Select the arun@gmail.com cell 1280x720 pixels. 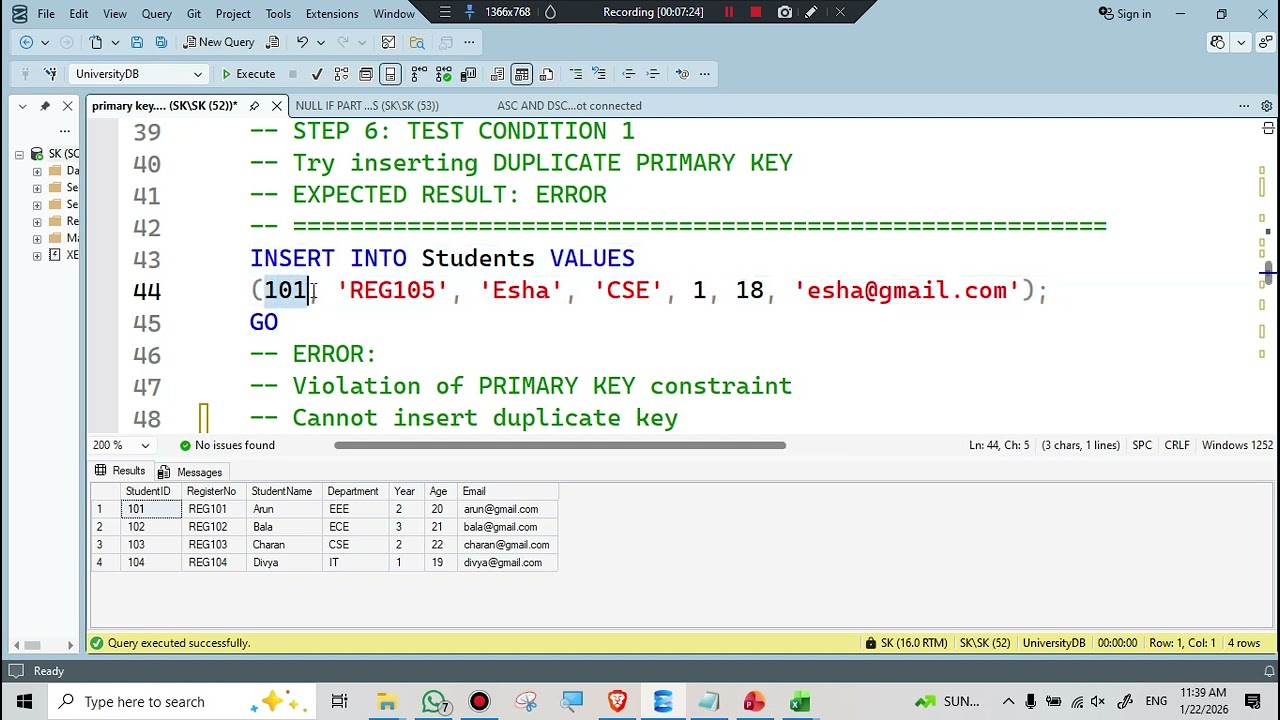(508, 509)
